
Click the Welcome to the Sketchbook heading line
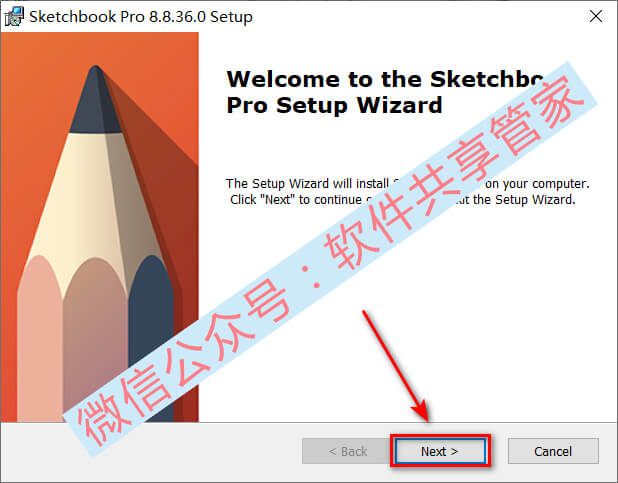(x=385, y=79)
